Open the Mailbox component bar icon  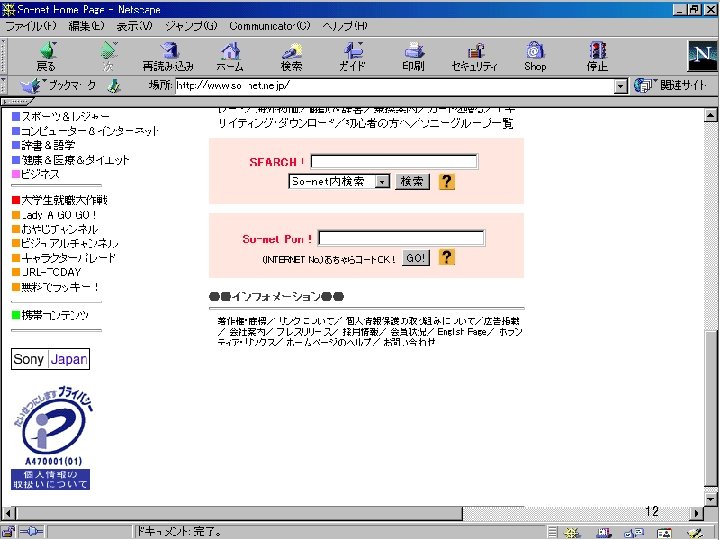coord(603,533)
